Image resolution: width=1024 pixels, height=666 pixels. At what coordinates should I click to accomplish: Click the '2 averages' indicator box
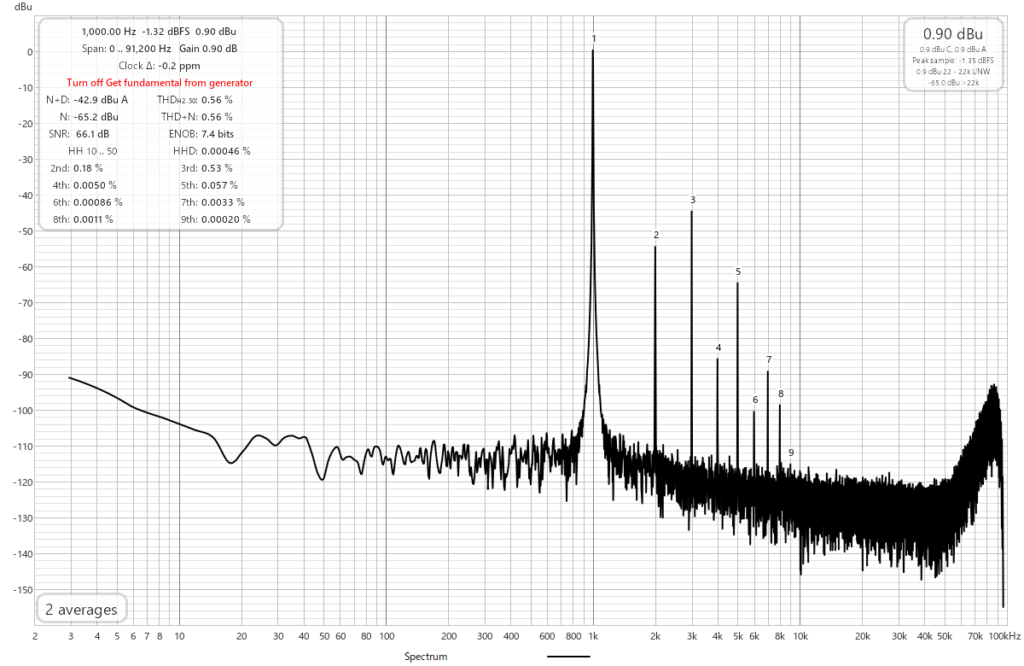coord(81,609)
